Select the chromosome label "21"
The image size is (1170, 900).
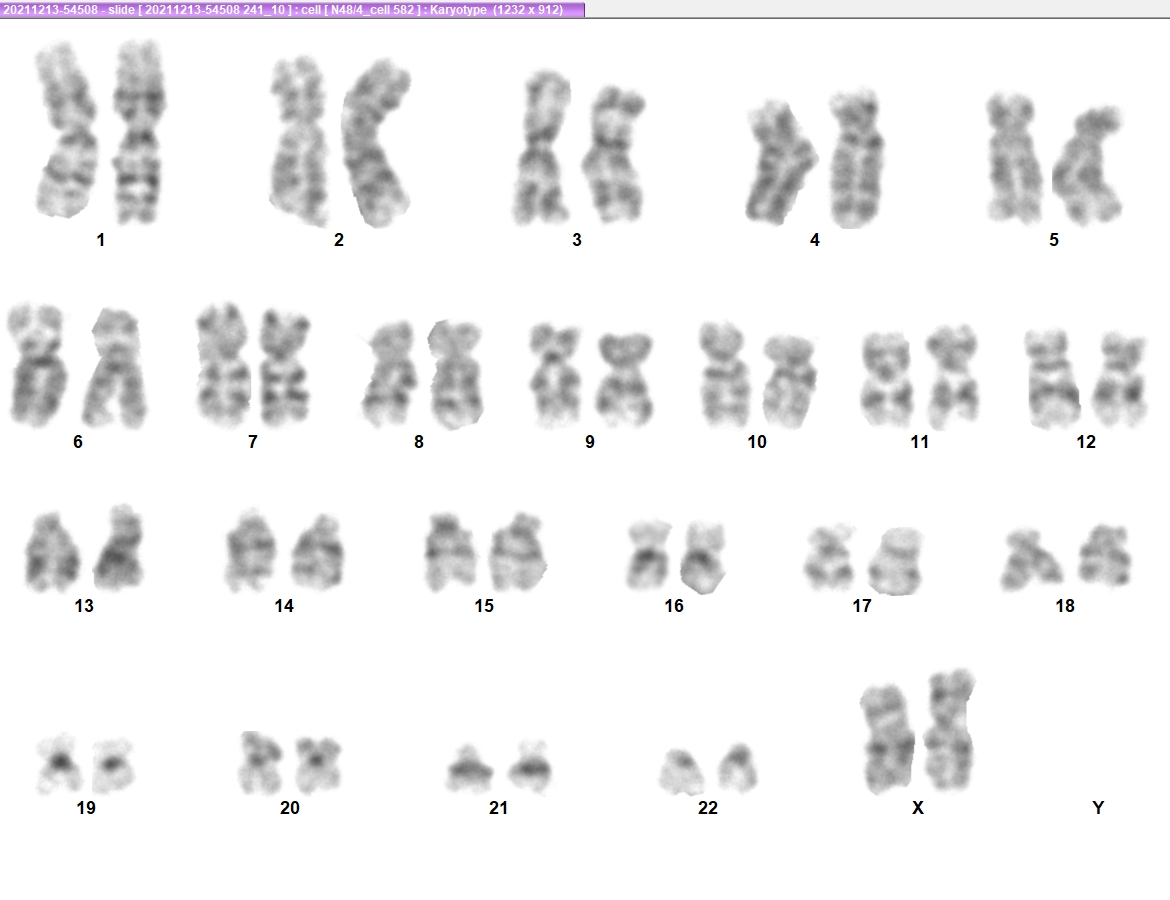click(498, 808)
